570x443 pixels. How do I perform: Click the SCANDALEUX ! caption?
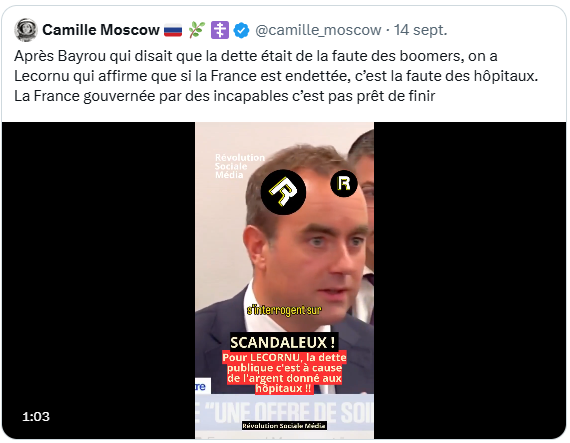282,342
